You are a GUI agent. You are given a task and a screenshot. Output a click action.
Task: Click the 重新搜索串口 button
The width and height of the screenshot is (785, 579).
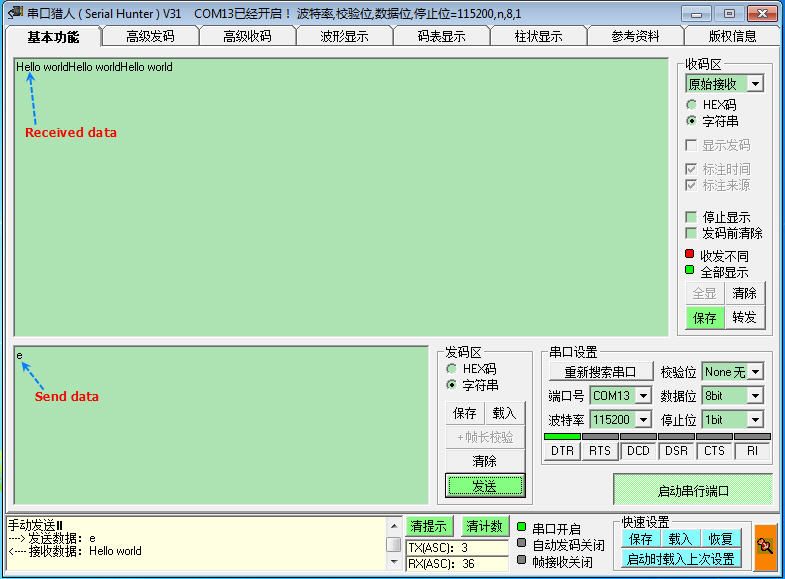click(601, 372)
